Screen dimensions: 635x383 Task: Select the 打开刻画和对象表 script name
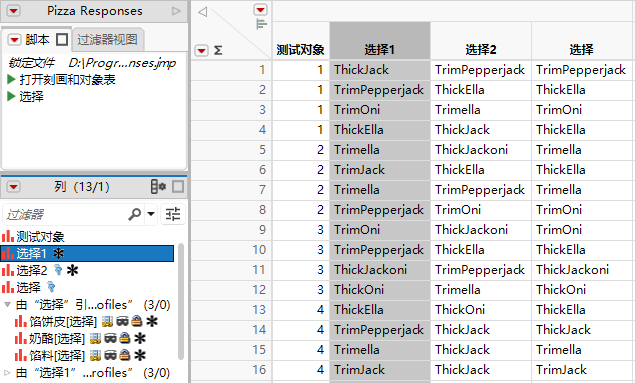[67, 79]
